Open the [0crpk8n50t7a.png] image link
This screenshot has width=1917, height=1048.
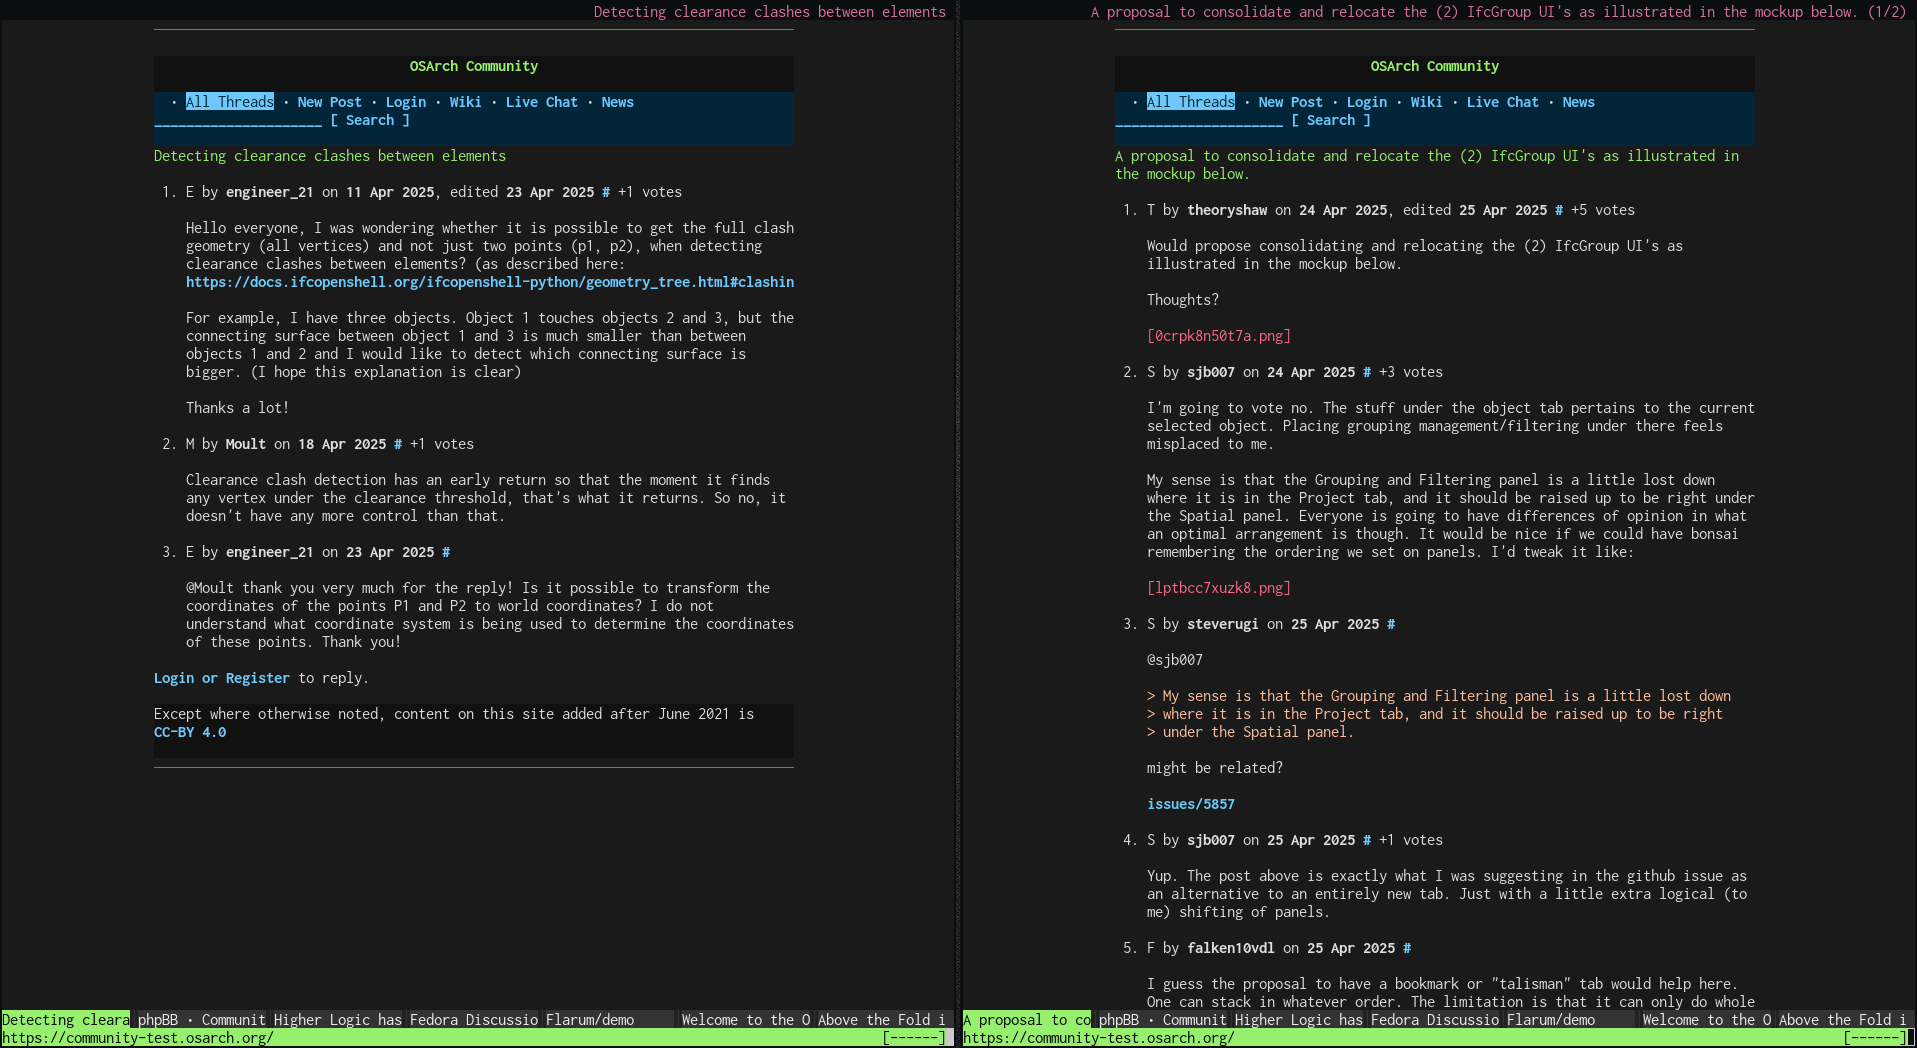pyautogui.click(x=1219, y=336)
